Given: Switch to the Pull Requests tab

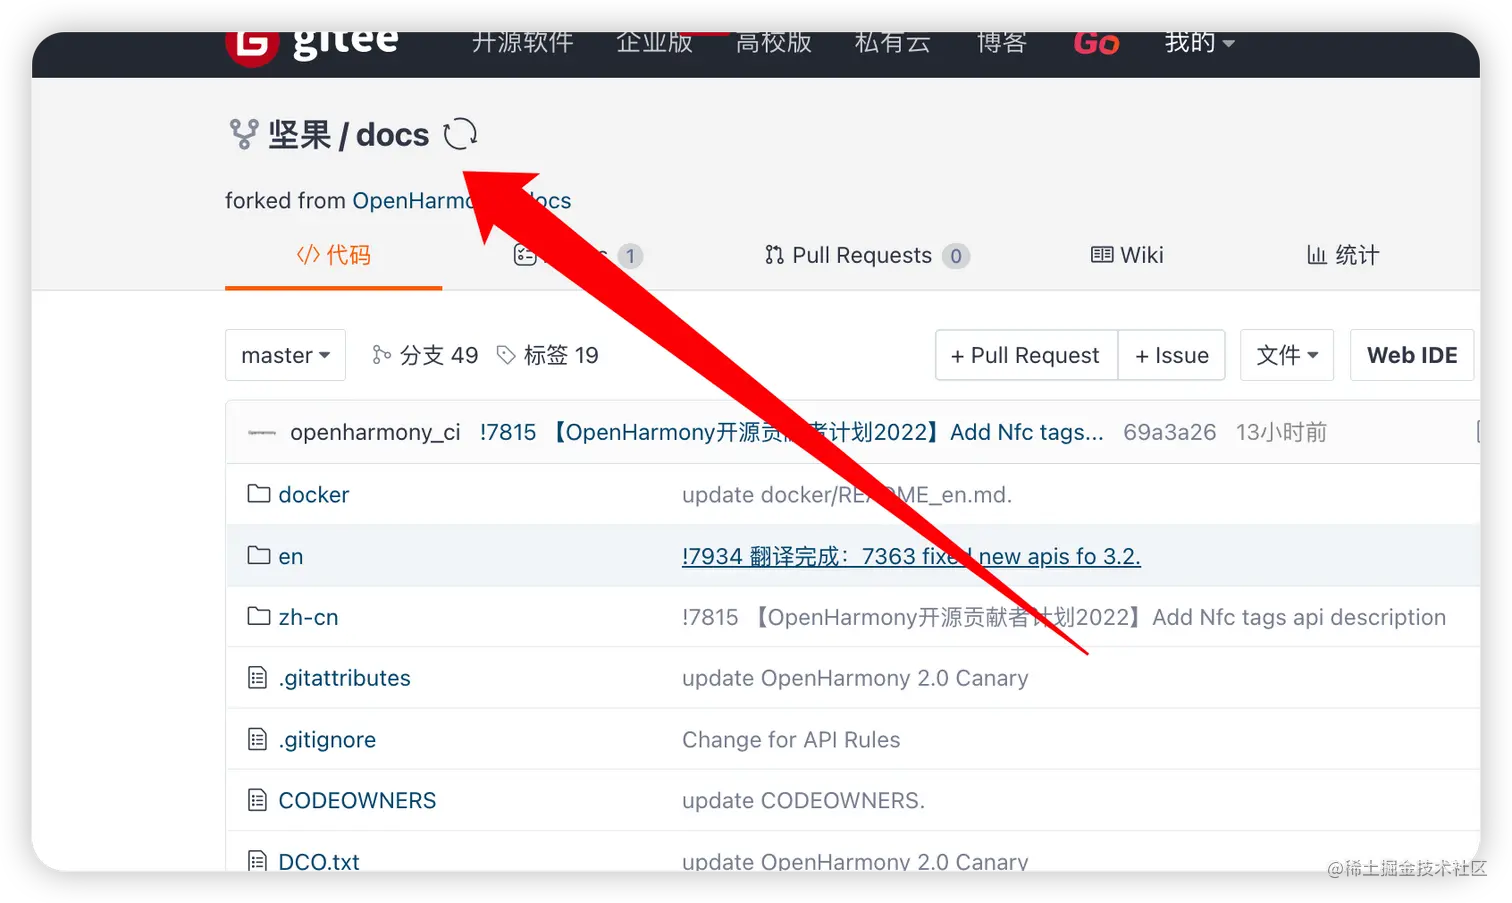Looking at the screenshot, I should pyautogui.click(x=867, y=255).
